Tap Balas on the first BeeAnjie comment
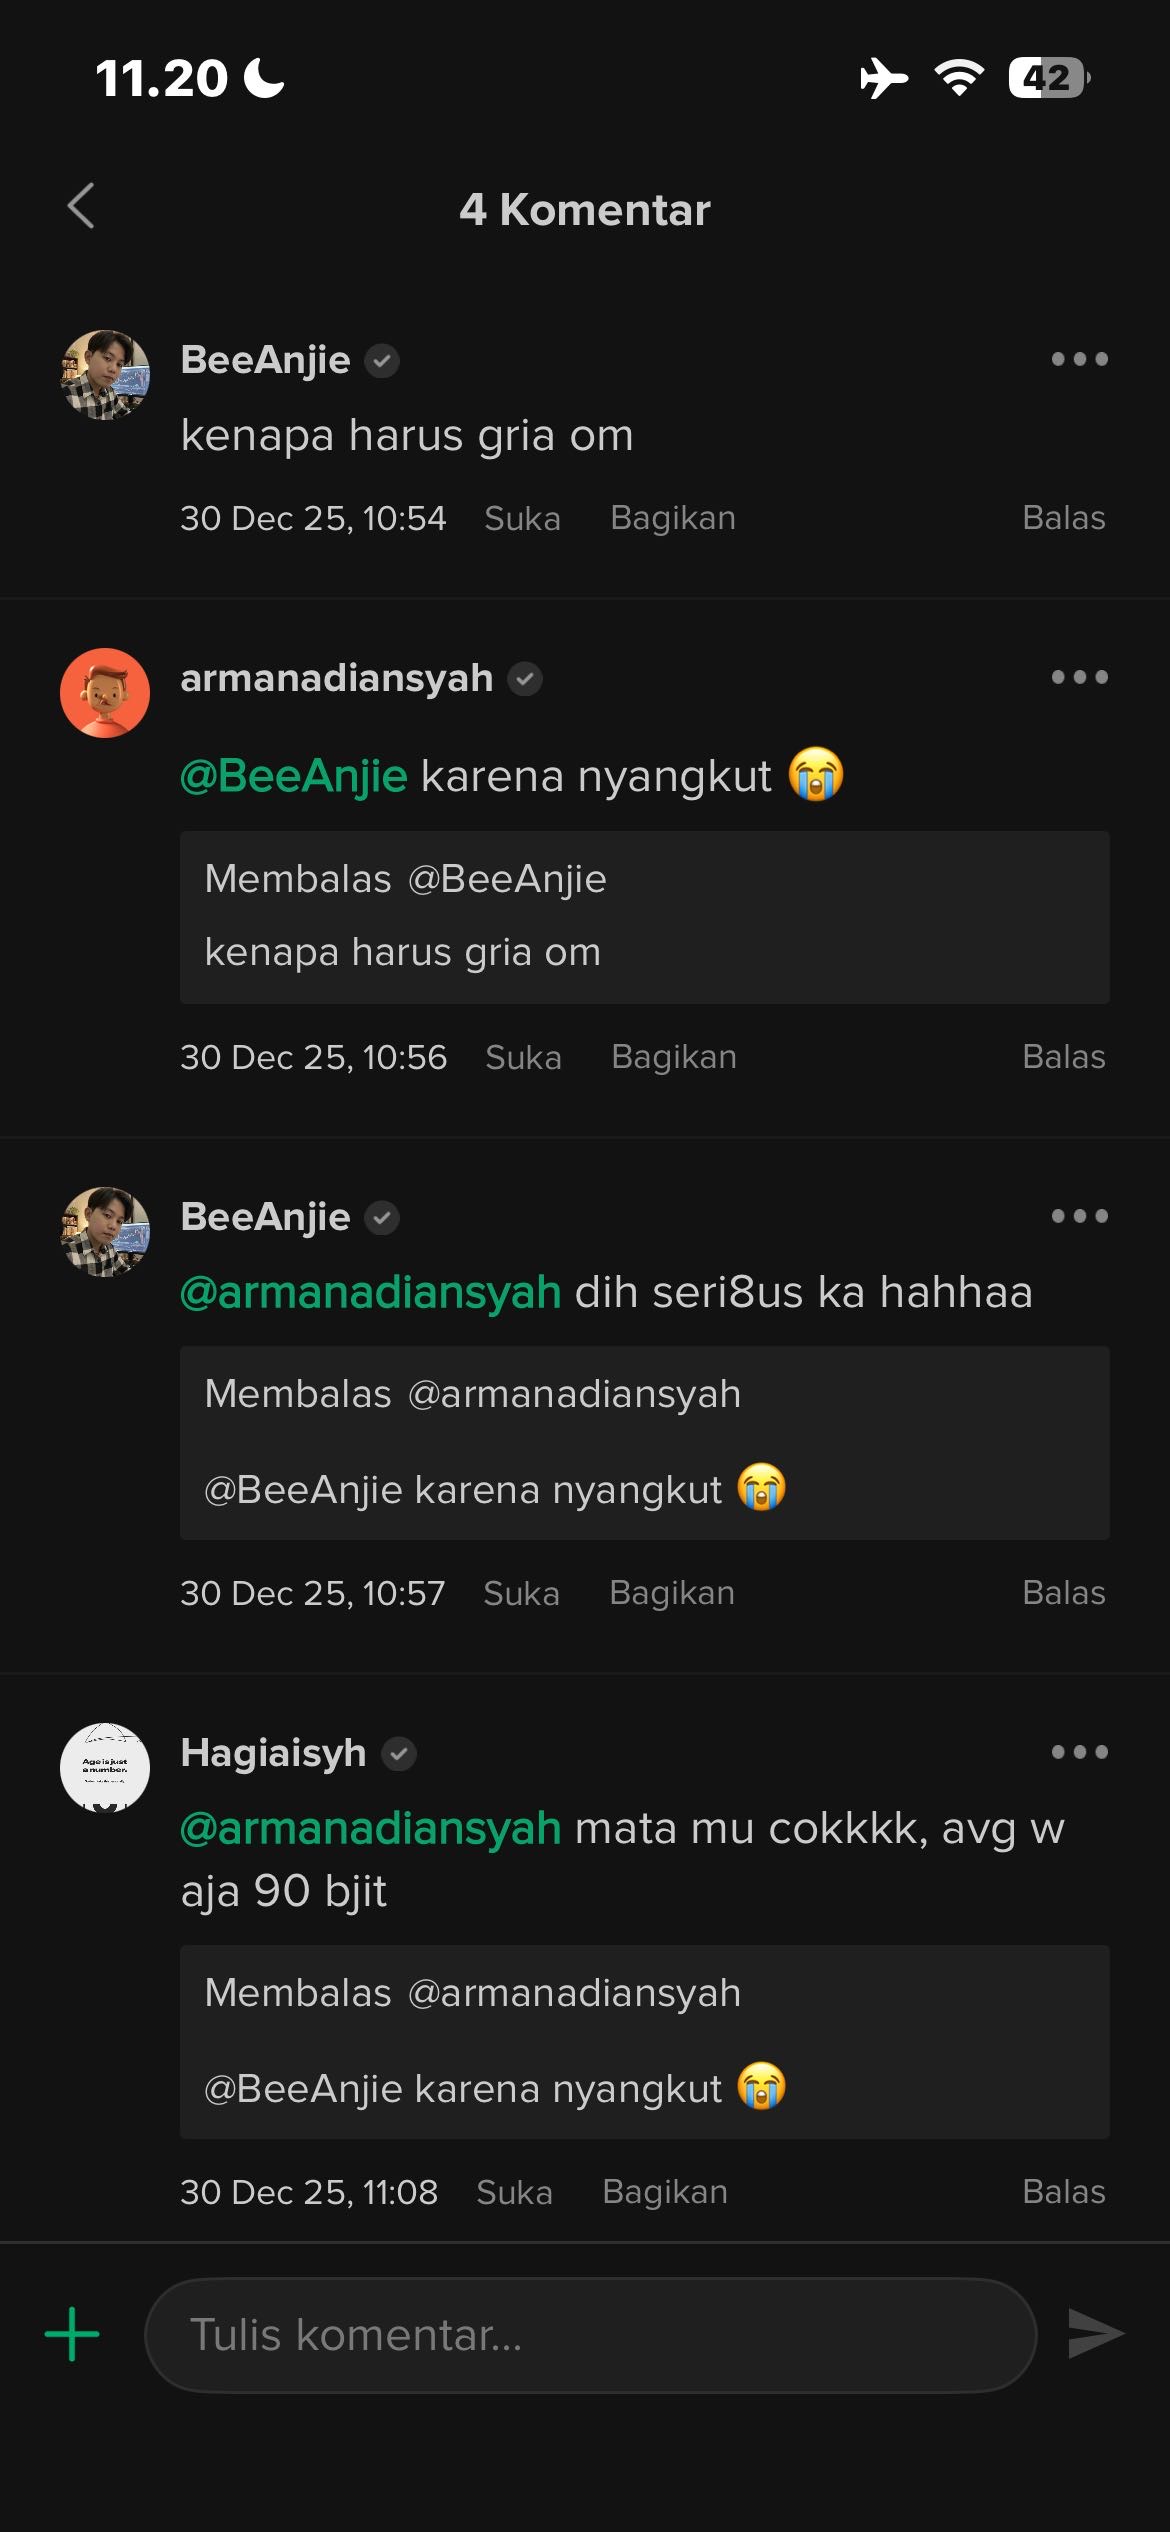This screenshot has width=1170, height=2532. (x=1063, y=518)
